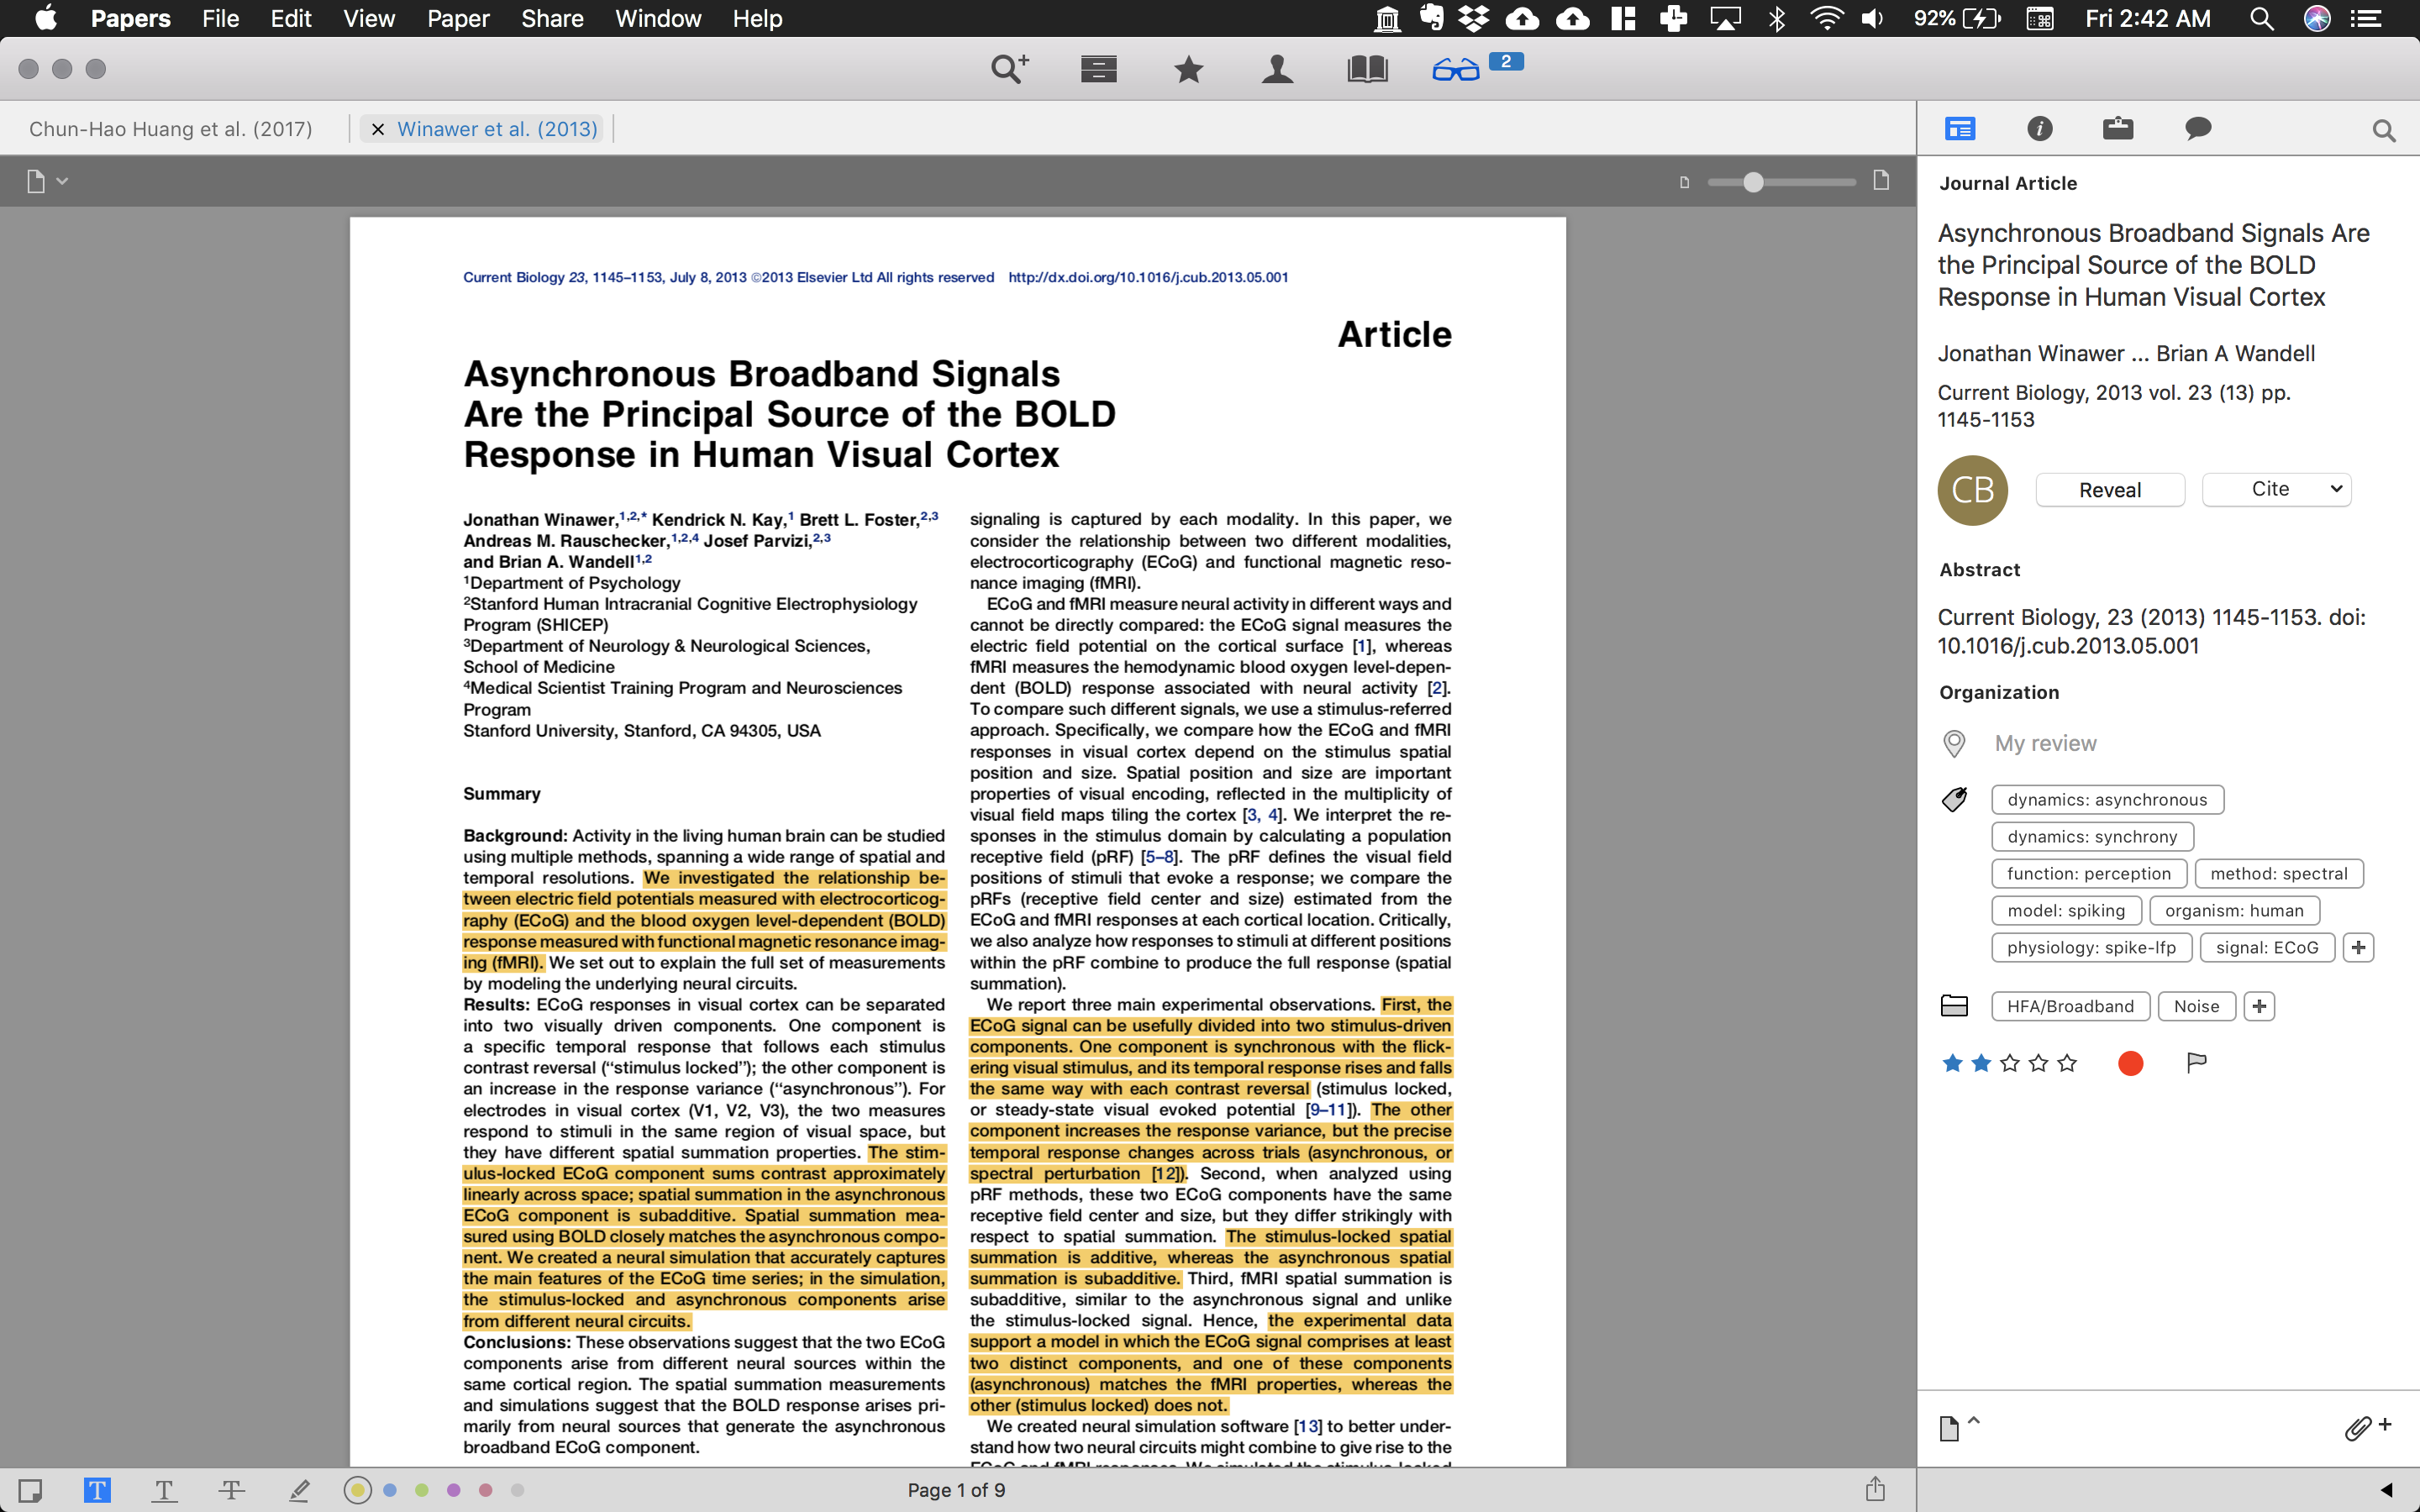Open the Window menu

658,18
